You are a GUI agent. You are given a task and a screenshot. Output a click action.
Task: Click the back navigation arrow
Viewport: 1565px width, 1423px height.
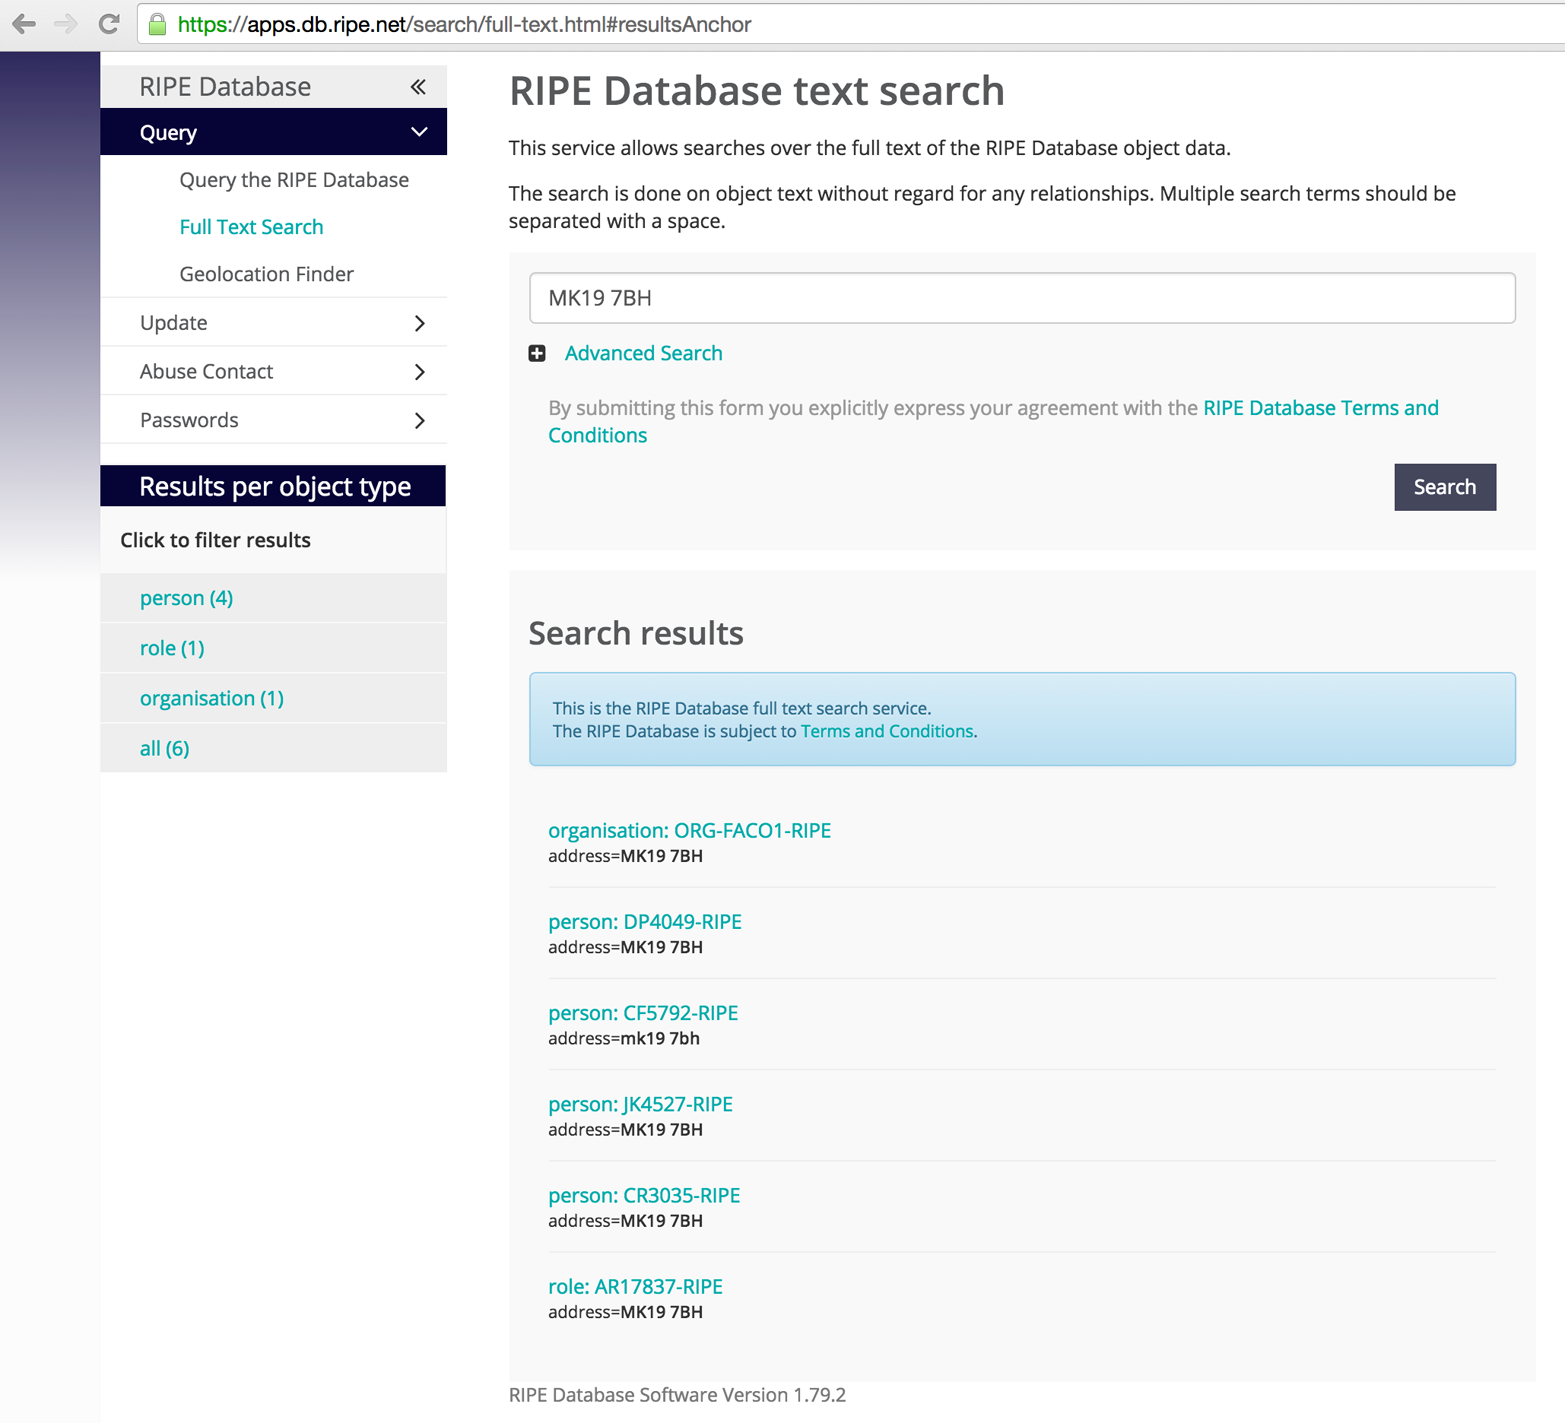(x=23, y=24)
